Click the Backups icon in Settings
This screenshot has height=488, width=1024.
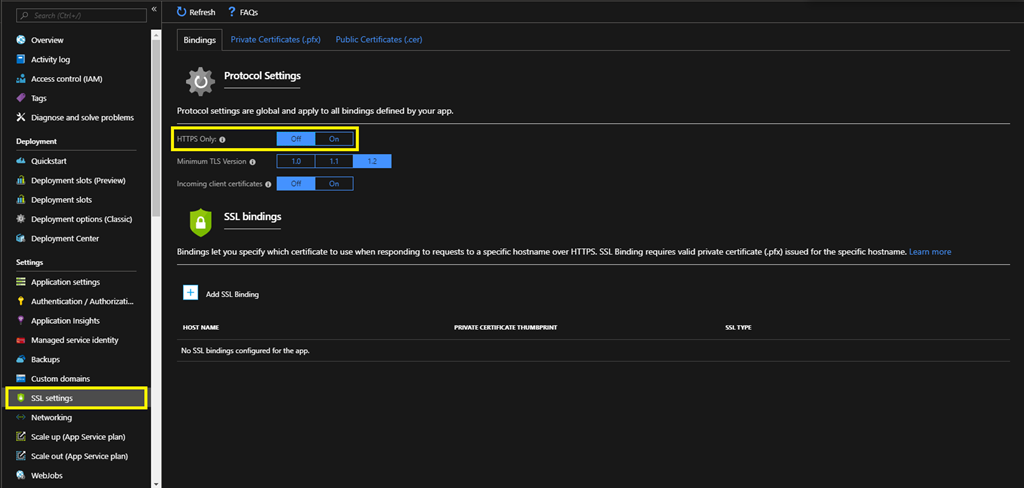click(x=20, y=359)
